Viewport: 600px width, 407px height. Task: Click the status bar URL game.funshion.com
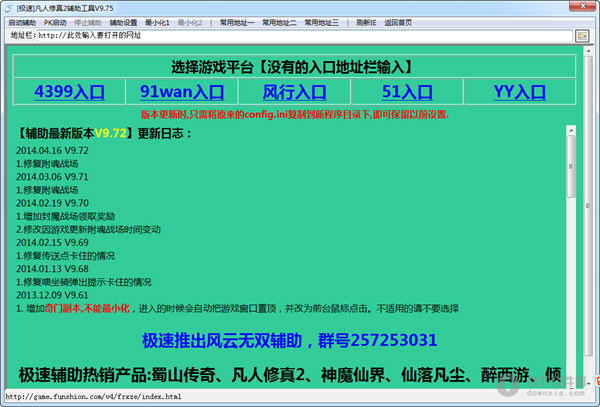point(93,396)
